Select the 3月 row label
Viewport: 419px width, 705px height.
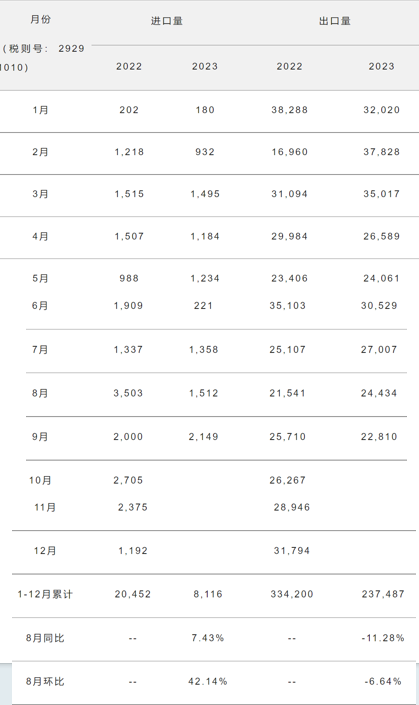point(40,194)
